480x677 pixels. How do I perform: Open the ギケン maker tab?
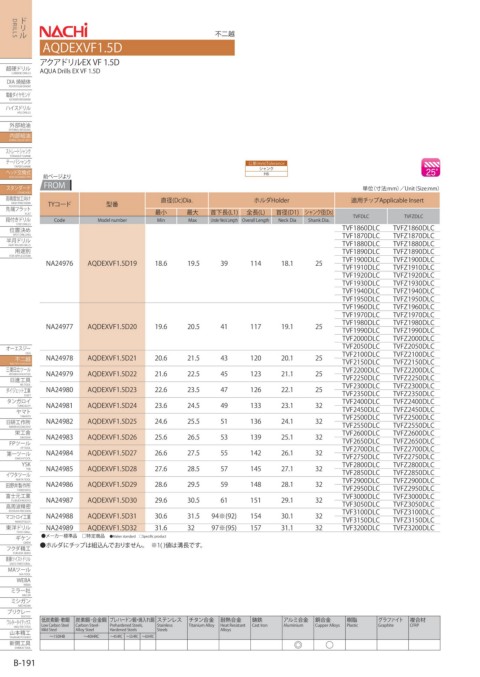tap(16, 539)
